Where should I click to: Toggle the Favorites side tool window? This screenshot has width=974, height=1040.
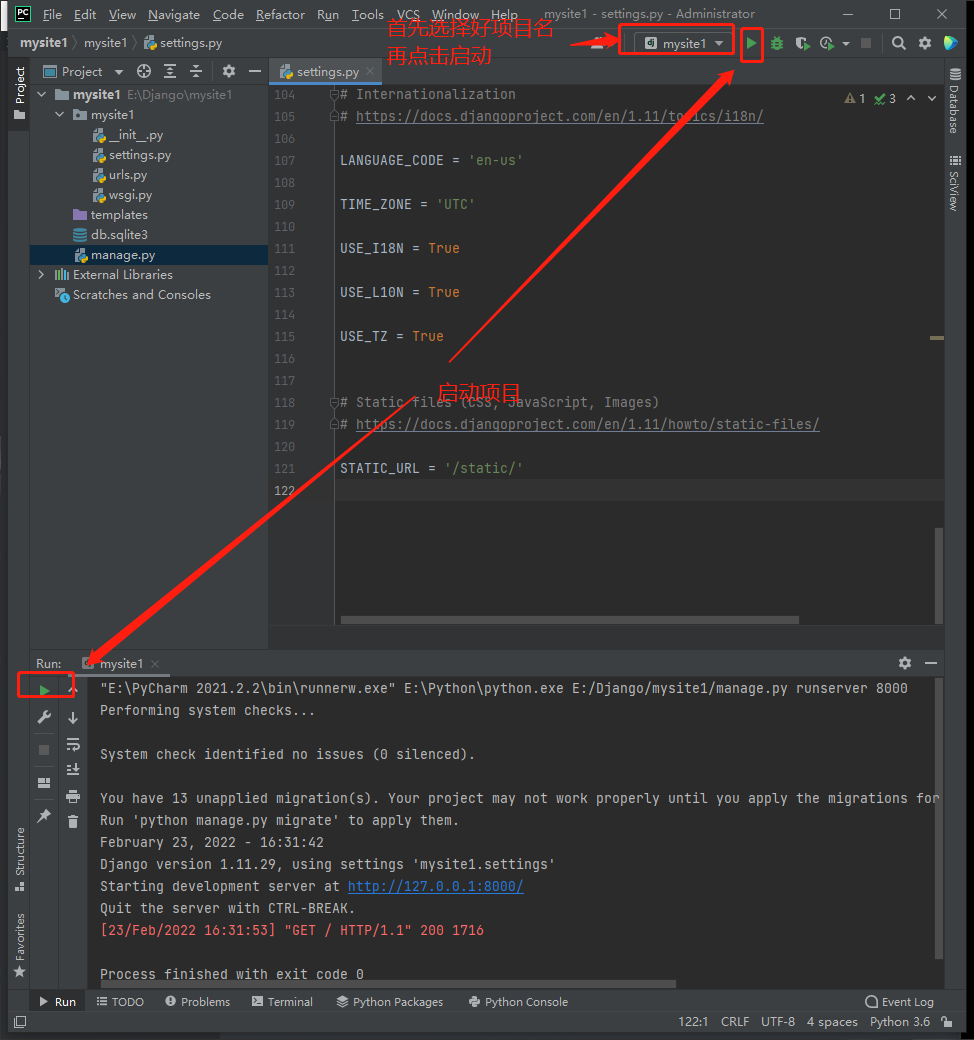point(20,944)
